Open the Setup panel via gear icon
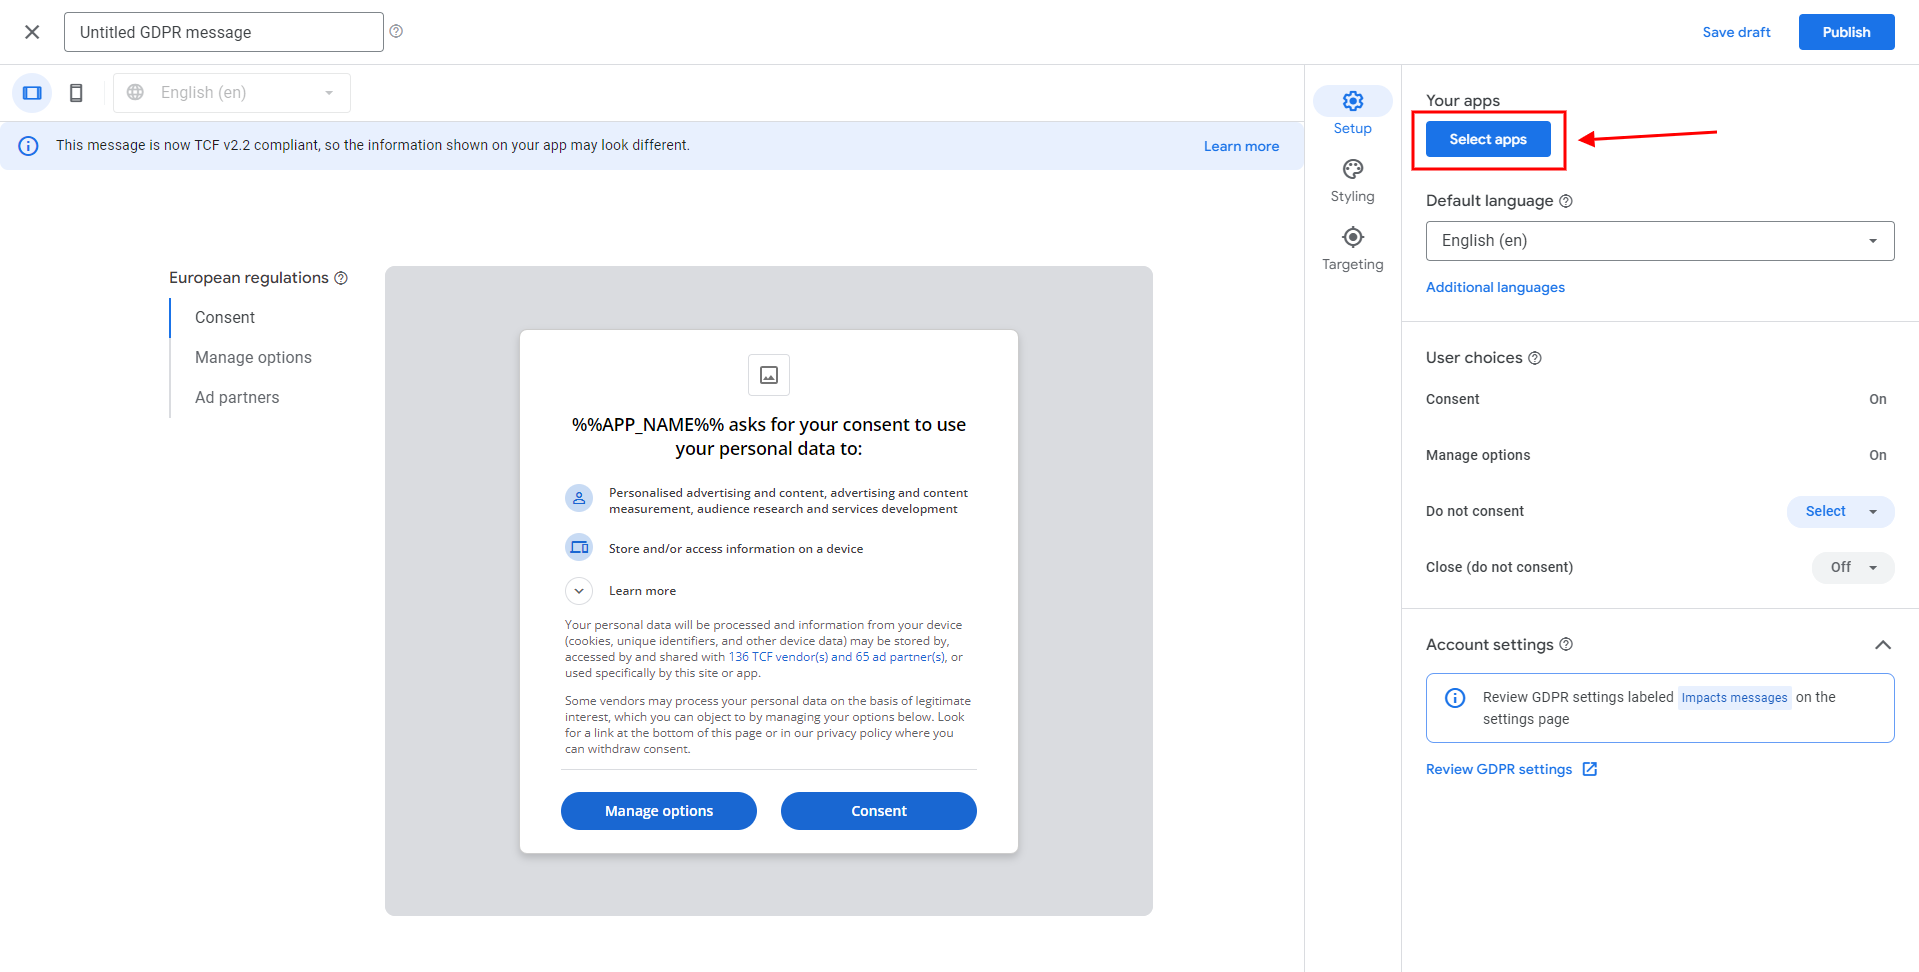 click(x=1352, y=101)
